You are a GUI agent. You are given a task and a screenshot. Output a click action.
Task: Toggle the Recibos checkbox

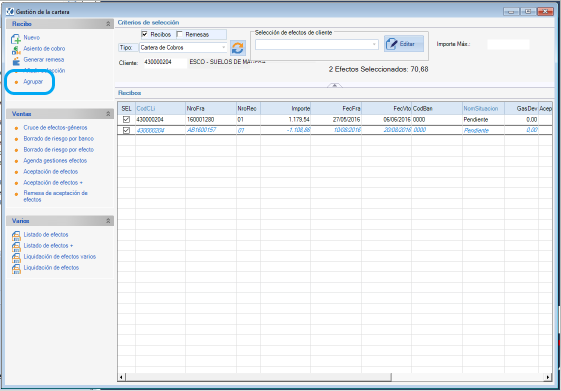click(144, 34)
